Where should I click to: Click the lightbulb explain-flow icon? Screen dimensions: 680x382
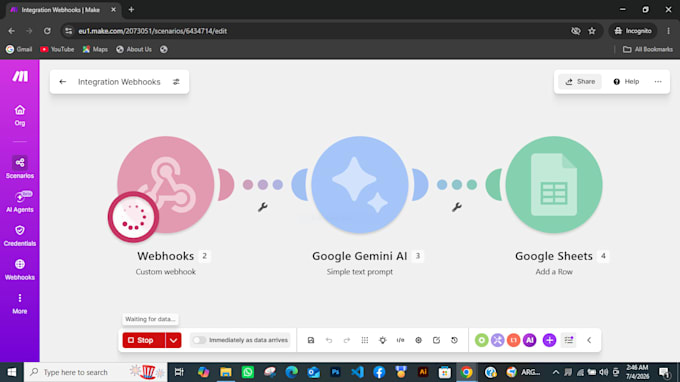coord(382,340)
